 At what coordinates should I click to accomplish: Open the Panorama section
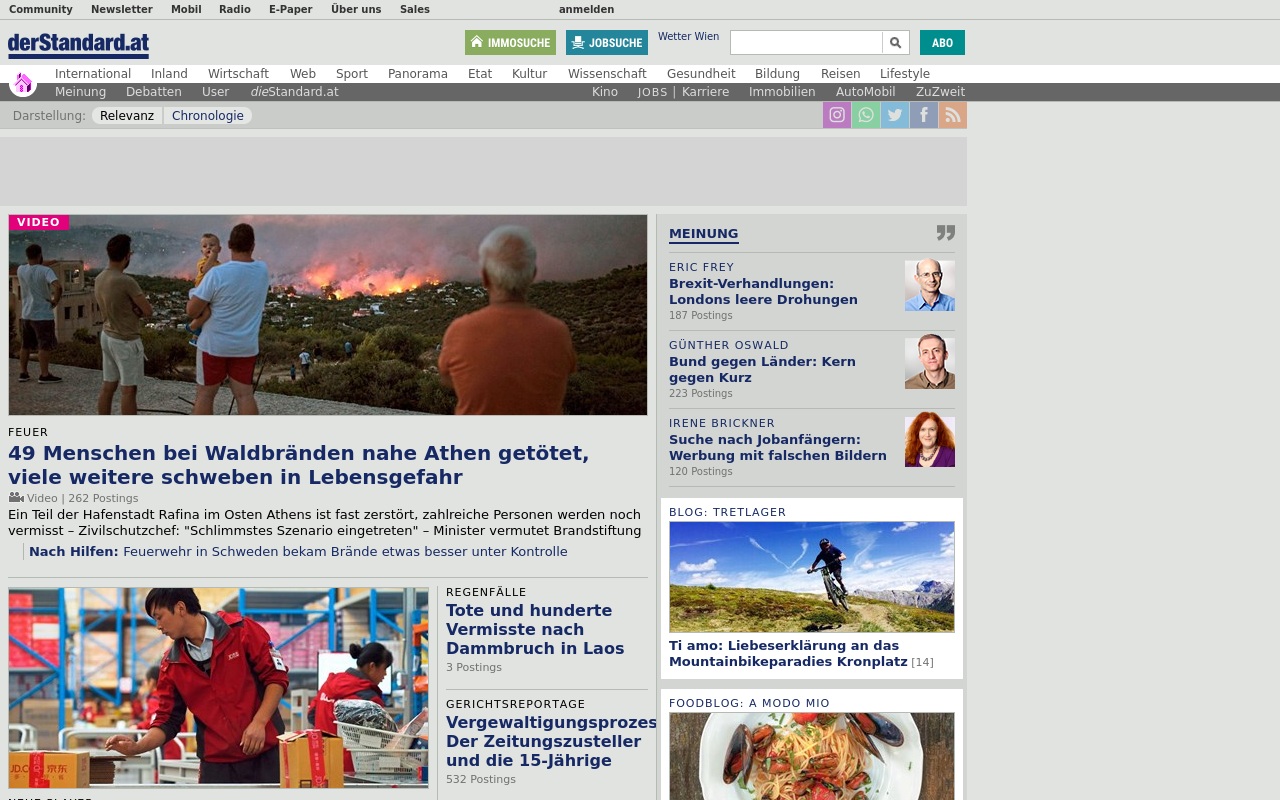(418, 74)
